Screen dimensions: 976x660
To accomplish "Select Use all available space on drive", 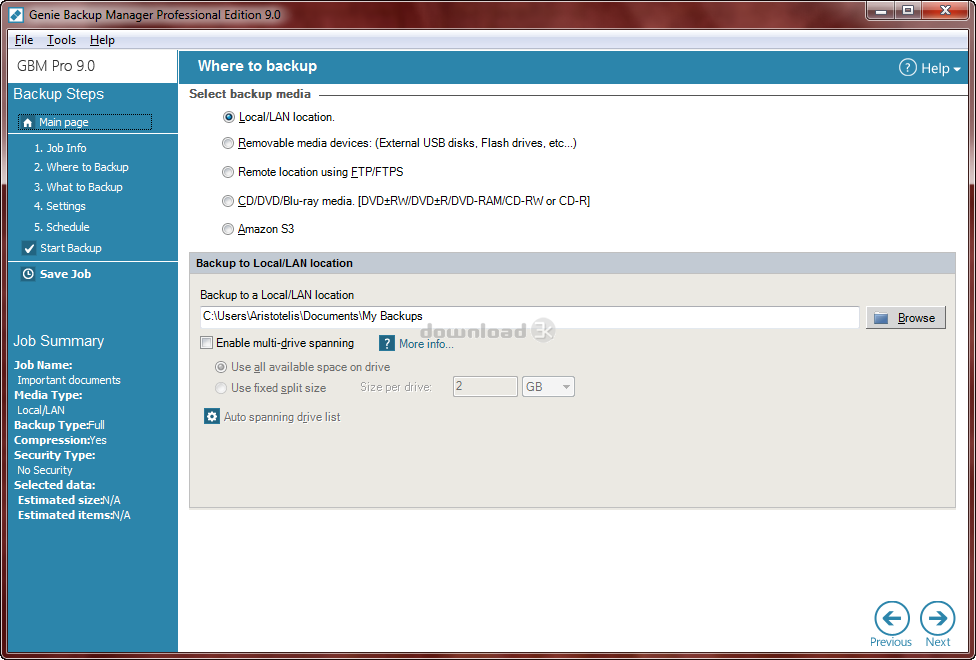I will coord(220,367).
